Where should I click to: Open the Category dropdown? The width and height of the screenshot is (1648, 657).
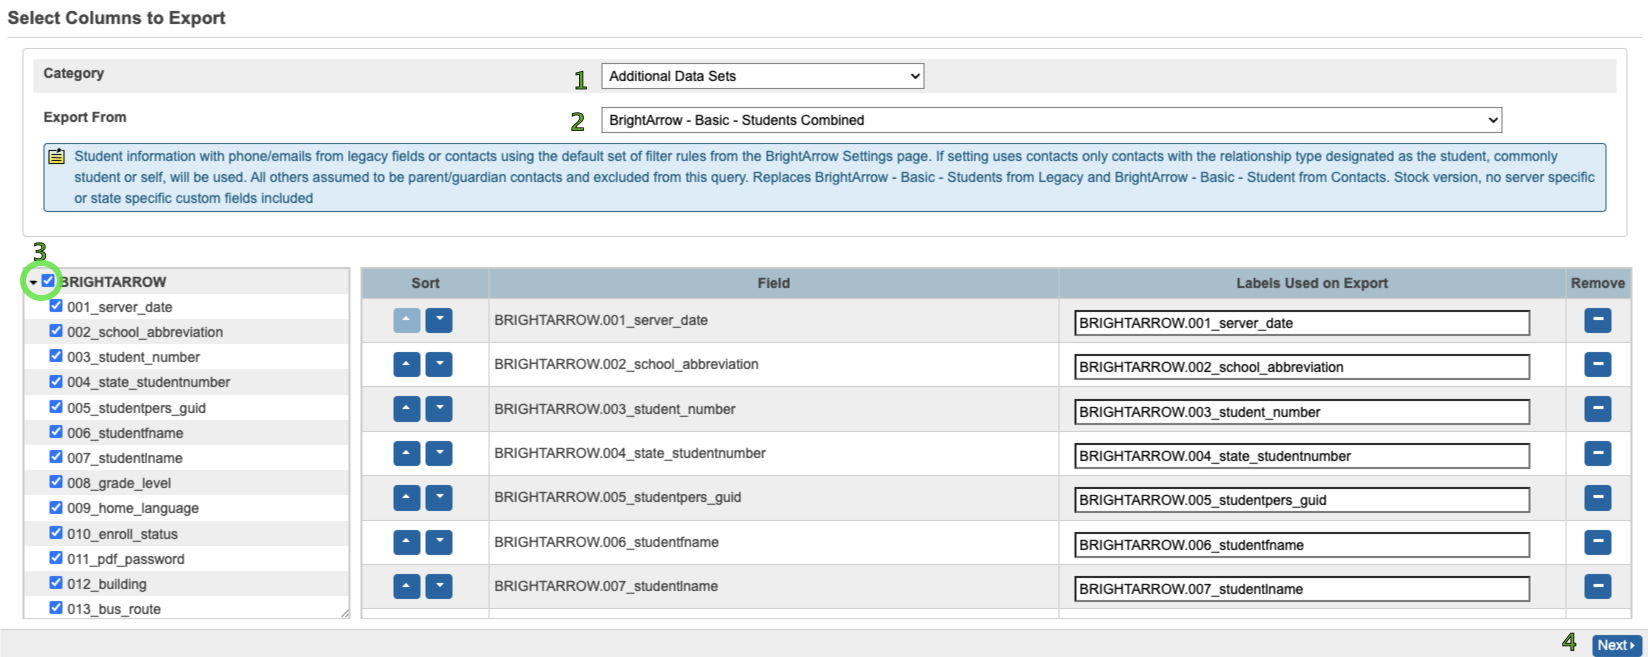tap(762, 76)
